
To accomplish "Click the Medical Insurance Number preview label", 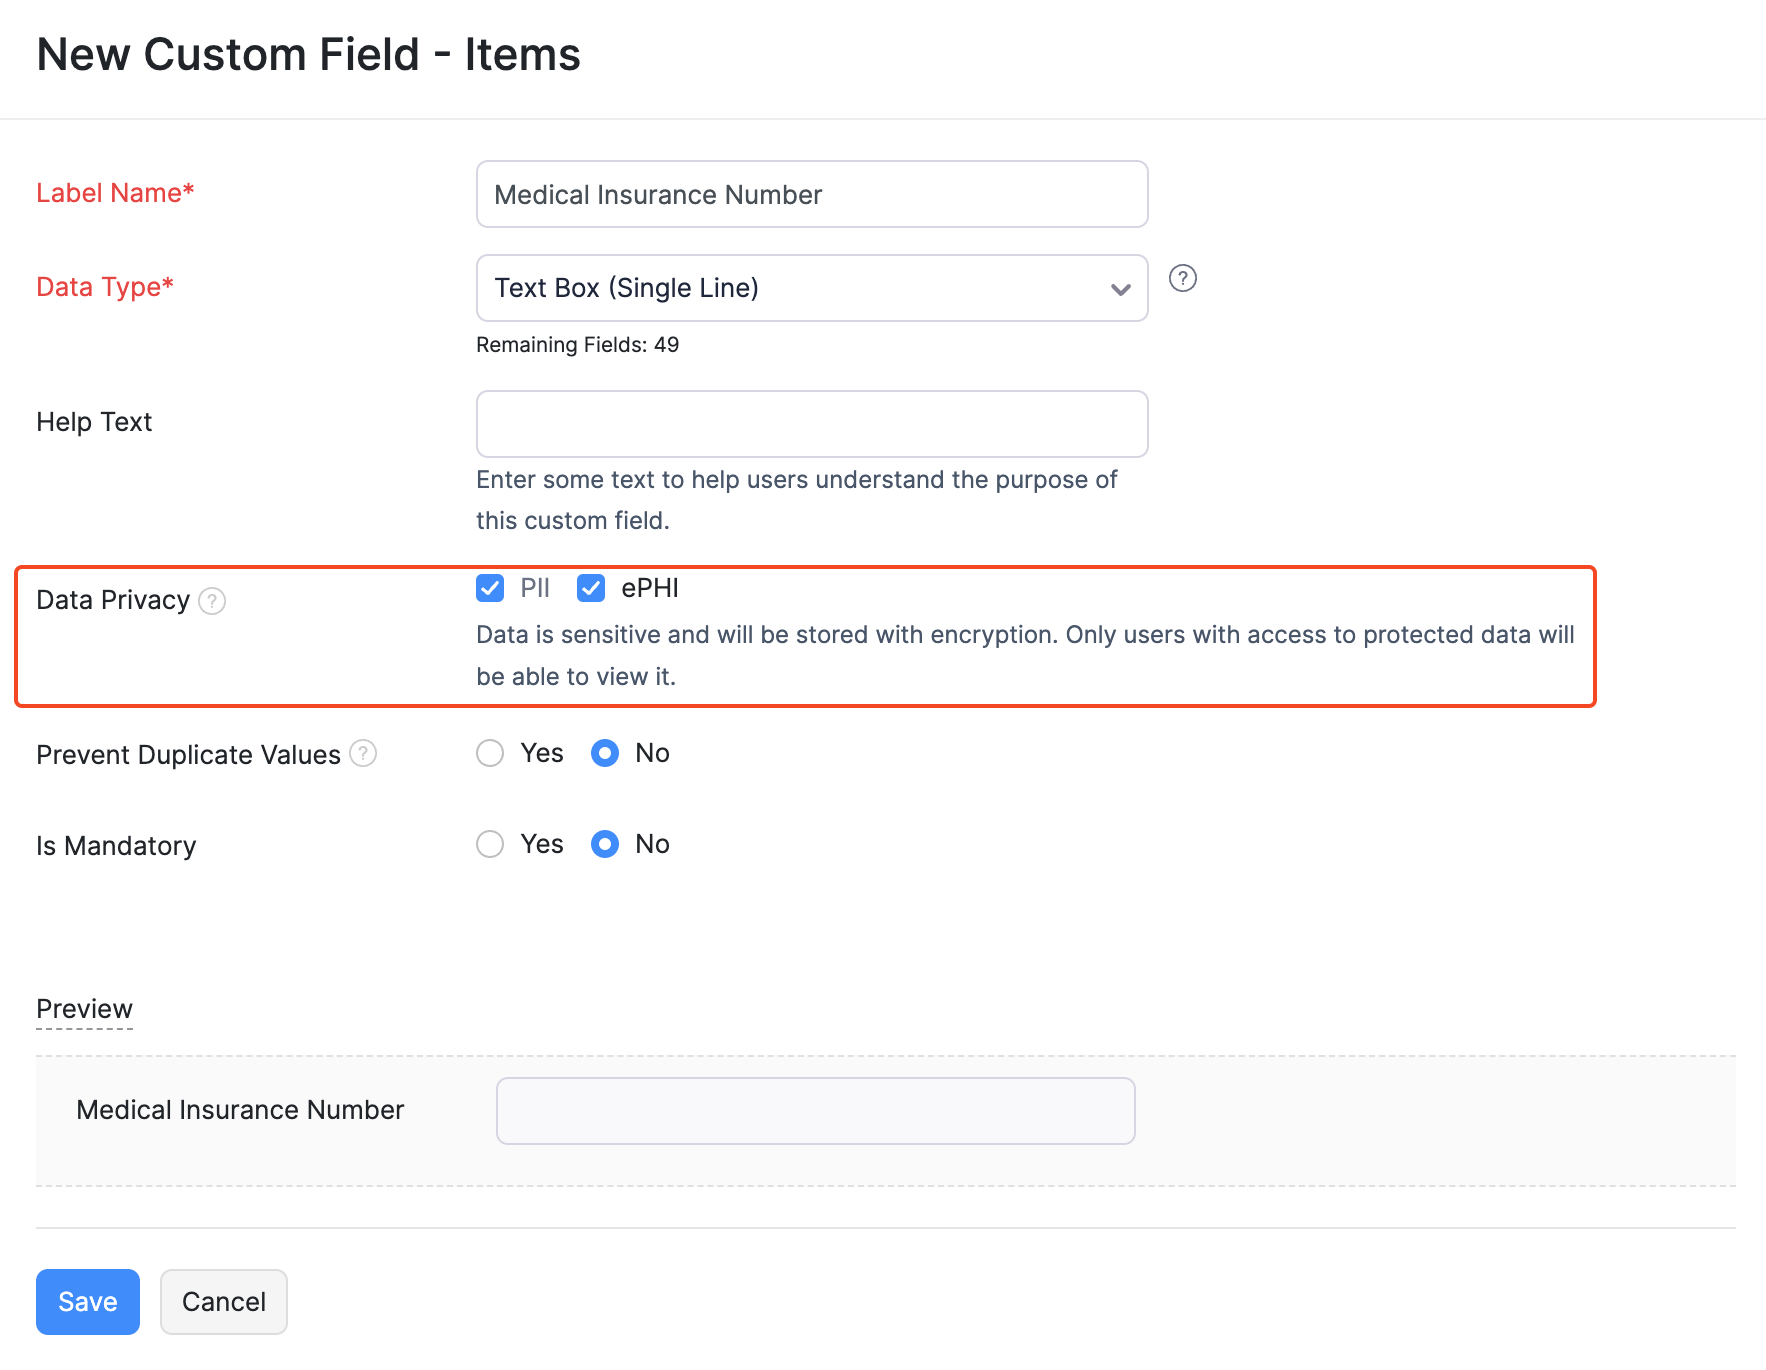I will point(240,1109).
